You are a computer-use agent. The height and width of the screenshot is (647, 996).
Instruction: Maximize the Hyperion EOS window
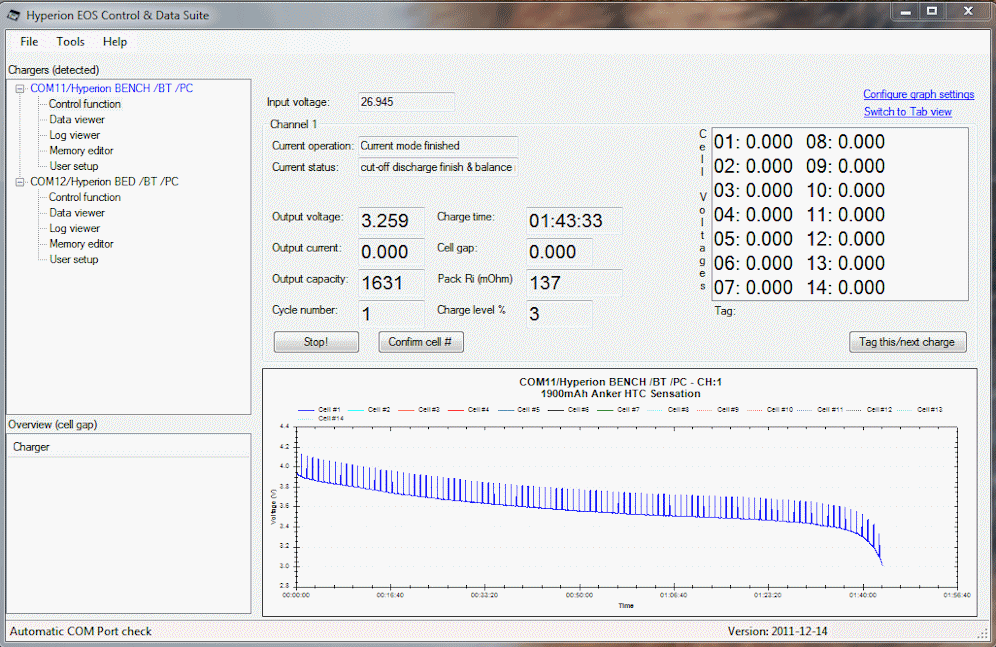(932, 11)
